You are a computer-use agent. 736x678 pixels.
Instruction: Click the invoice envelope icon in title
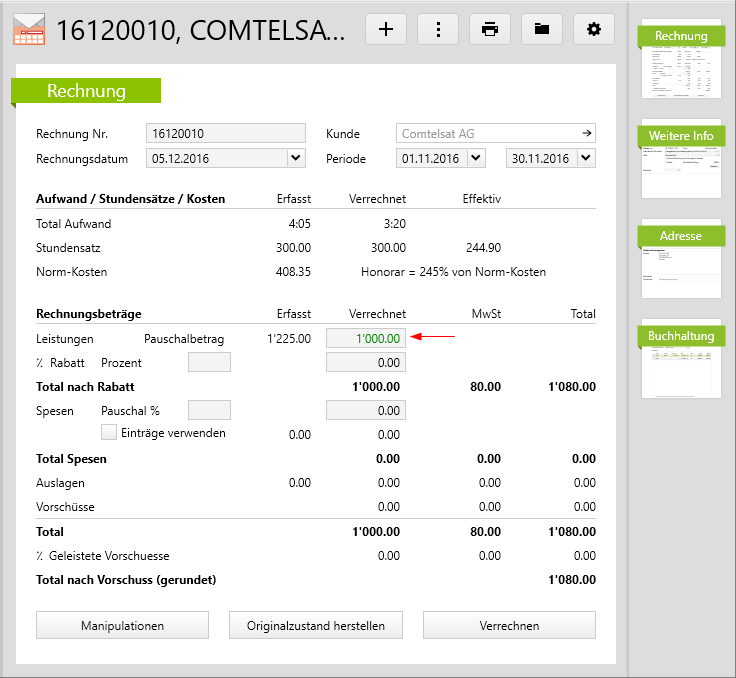coord(28,30)
